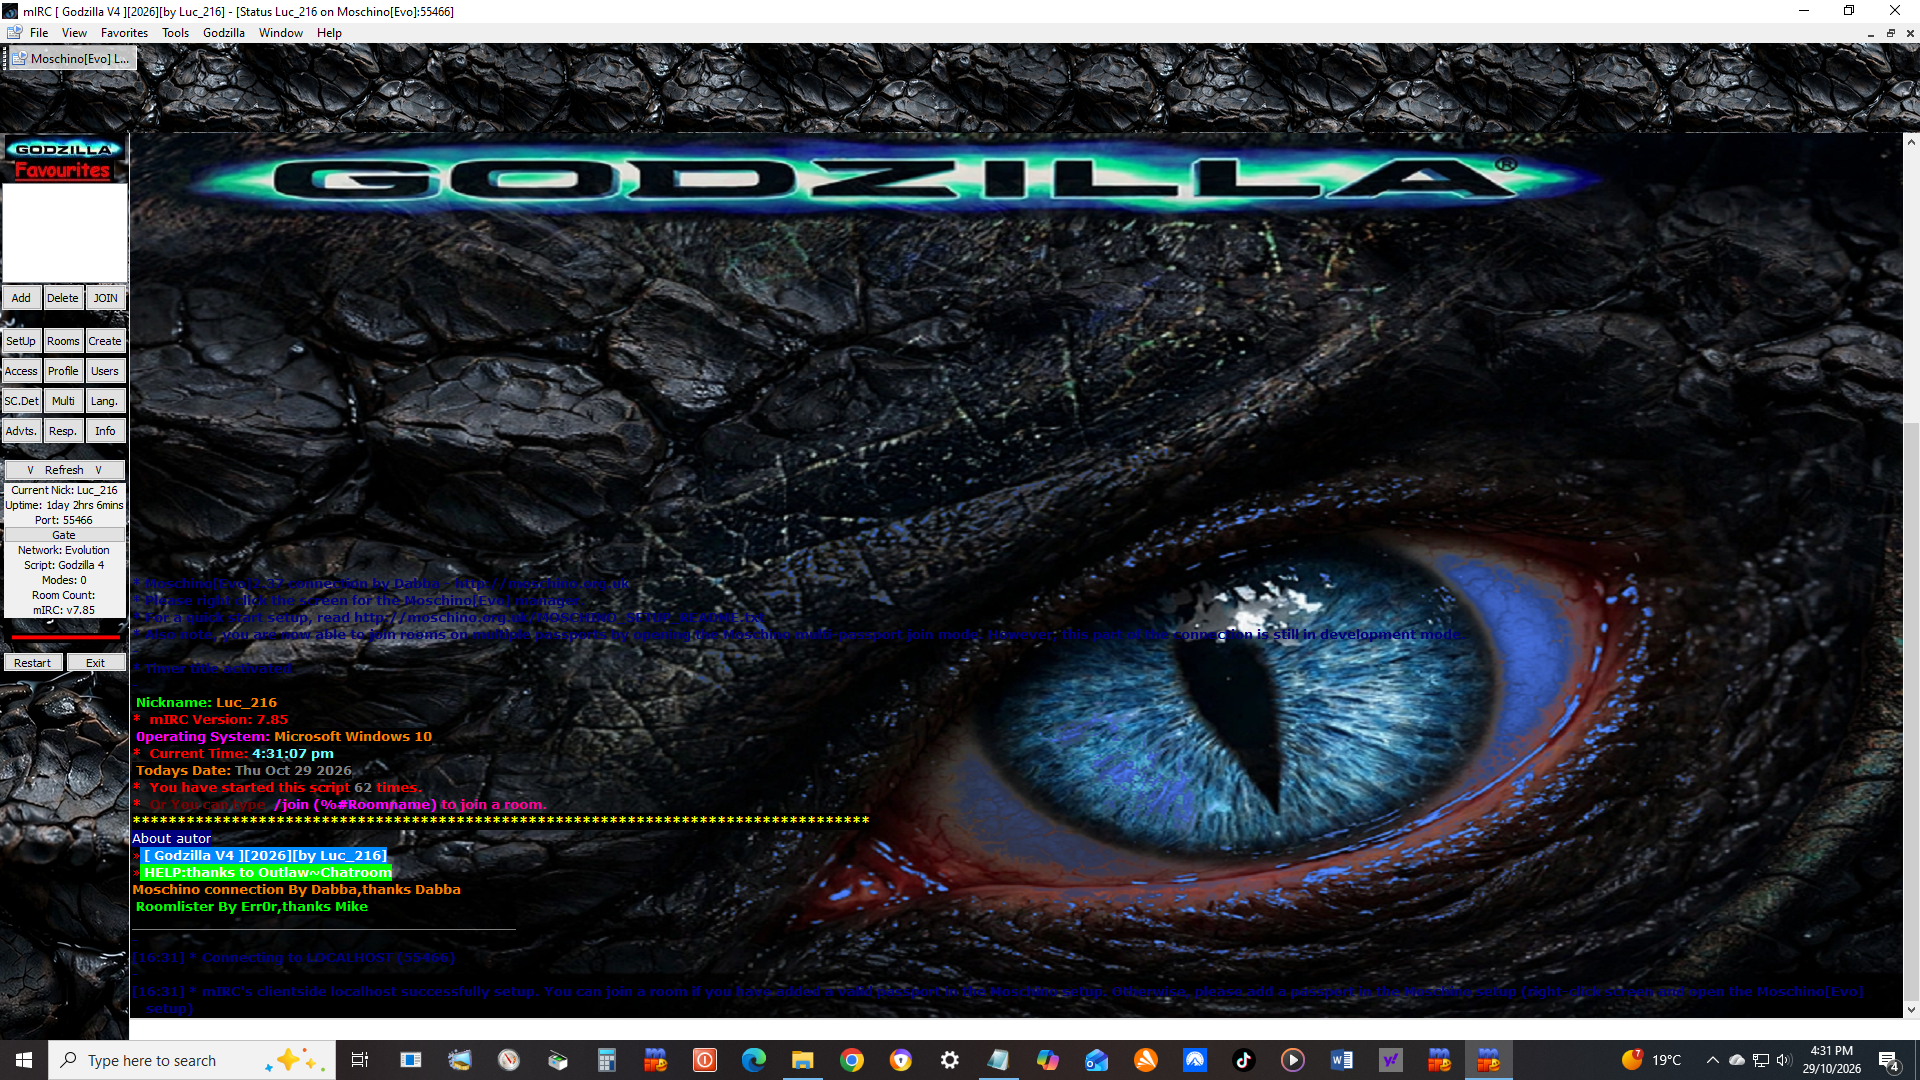Open the Settings gear on taskbar
The width and height of the screenshot is (1920, 1080).
pyautogui.click(x=950, y=1060)
